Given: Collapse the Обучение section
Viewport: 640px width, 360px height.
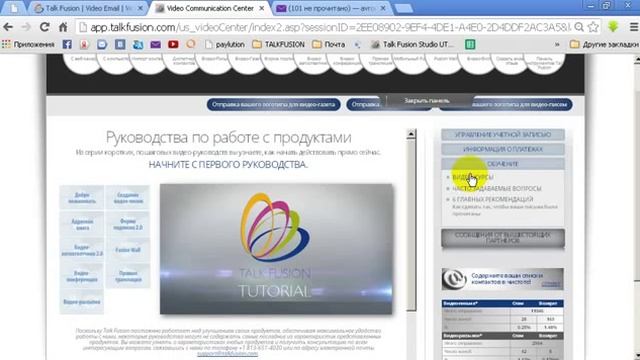Looking at the screenshot, I should 503,164.
